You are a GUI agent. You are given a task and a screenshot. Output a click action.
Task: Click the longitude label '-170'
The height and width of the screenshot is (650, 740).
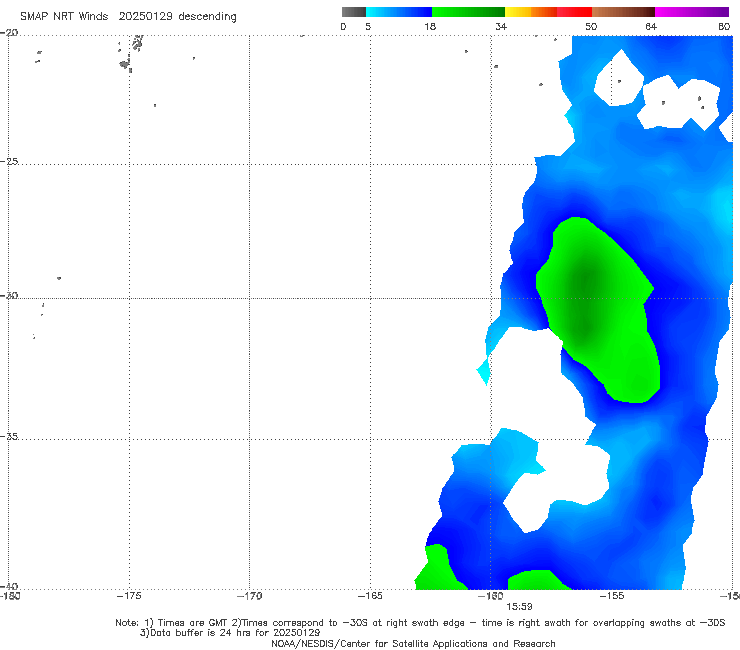tap(250, 596)
